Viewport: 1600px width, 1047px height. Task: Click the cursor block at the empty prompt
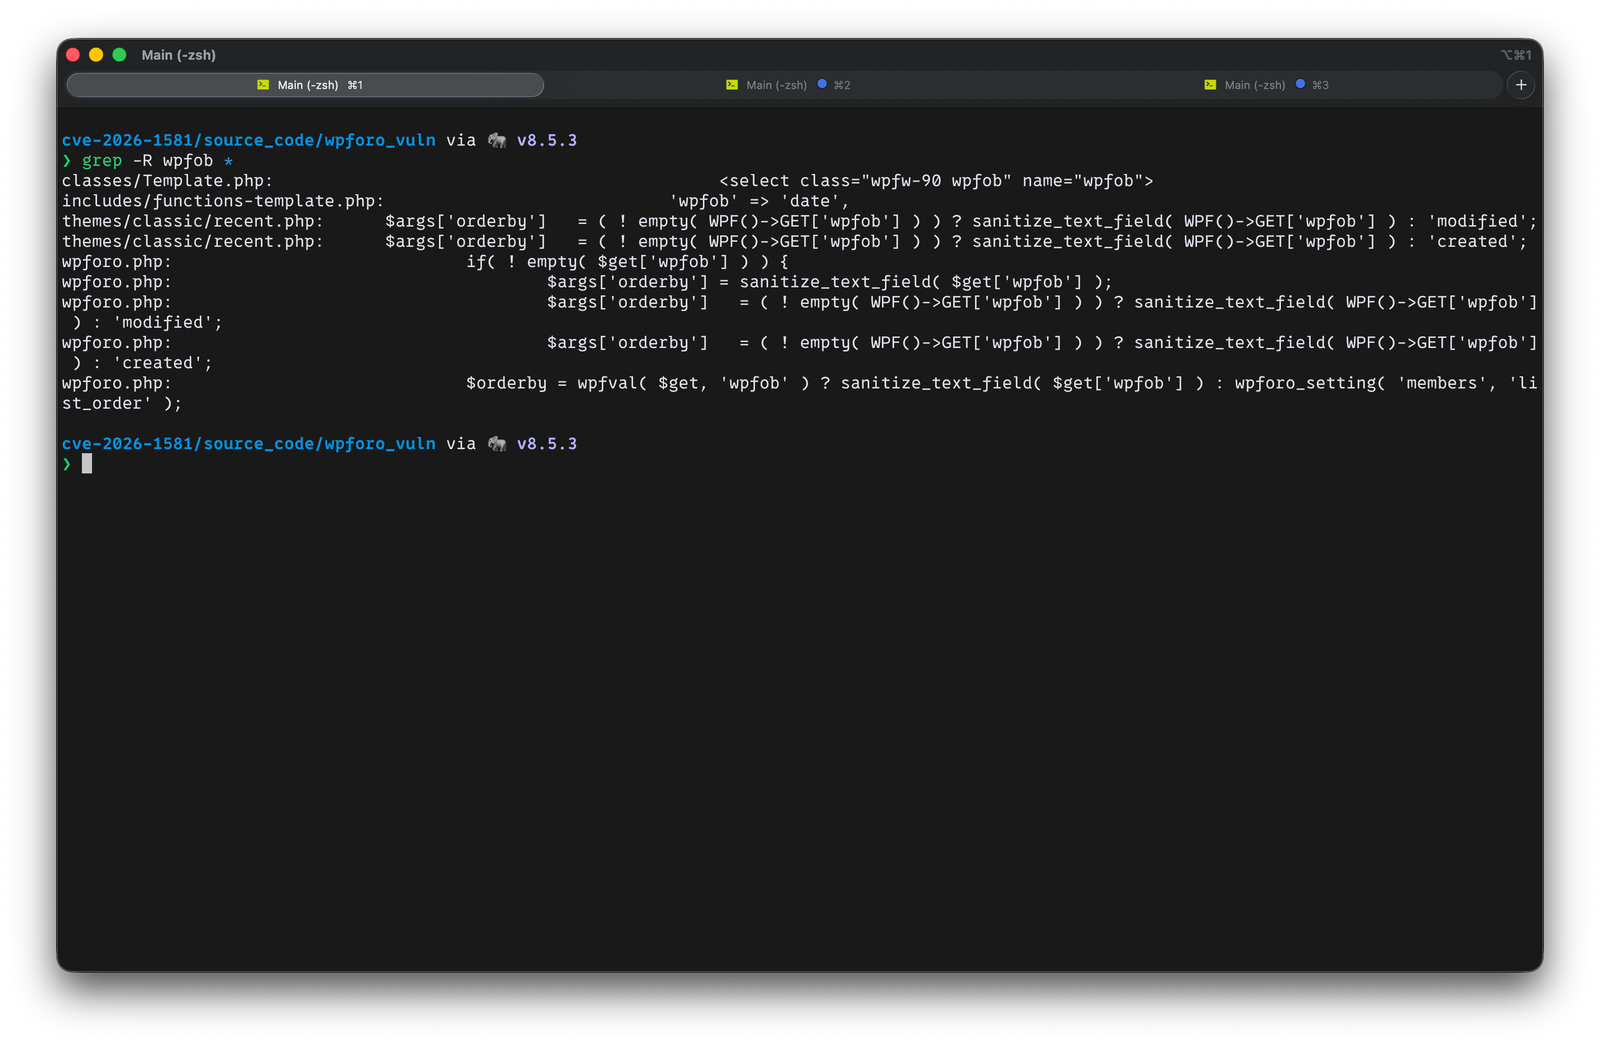tap(87, 464)
